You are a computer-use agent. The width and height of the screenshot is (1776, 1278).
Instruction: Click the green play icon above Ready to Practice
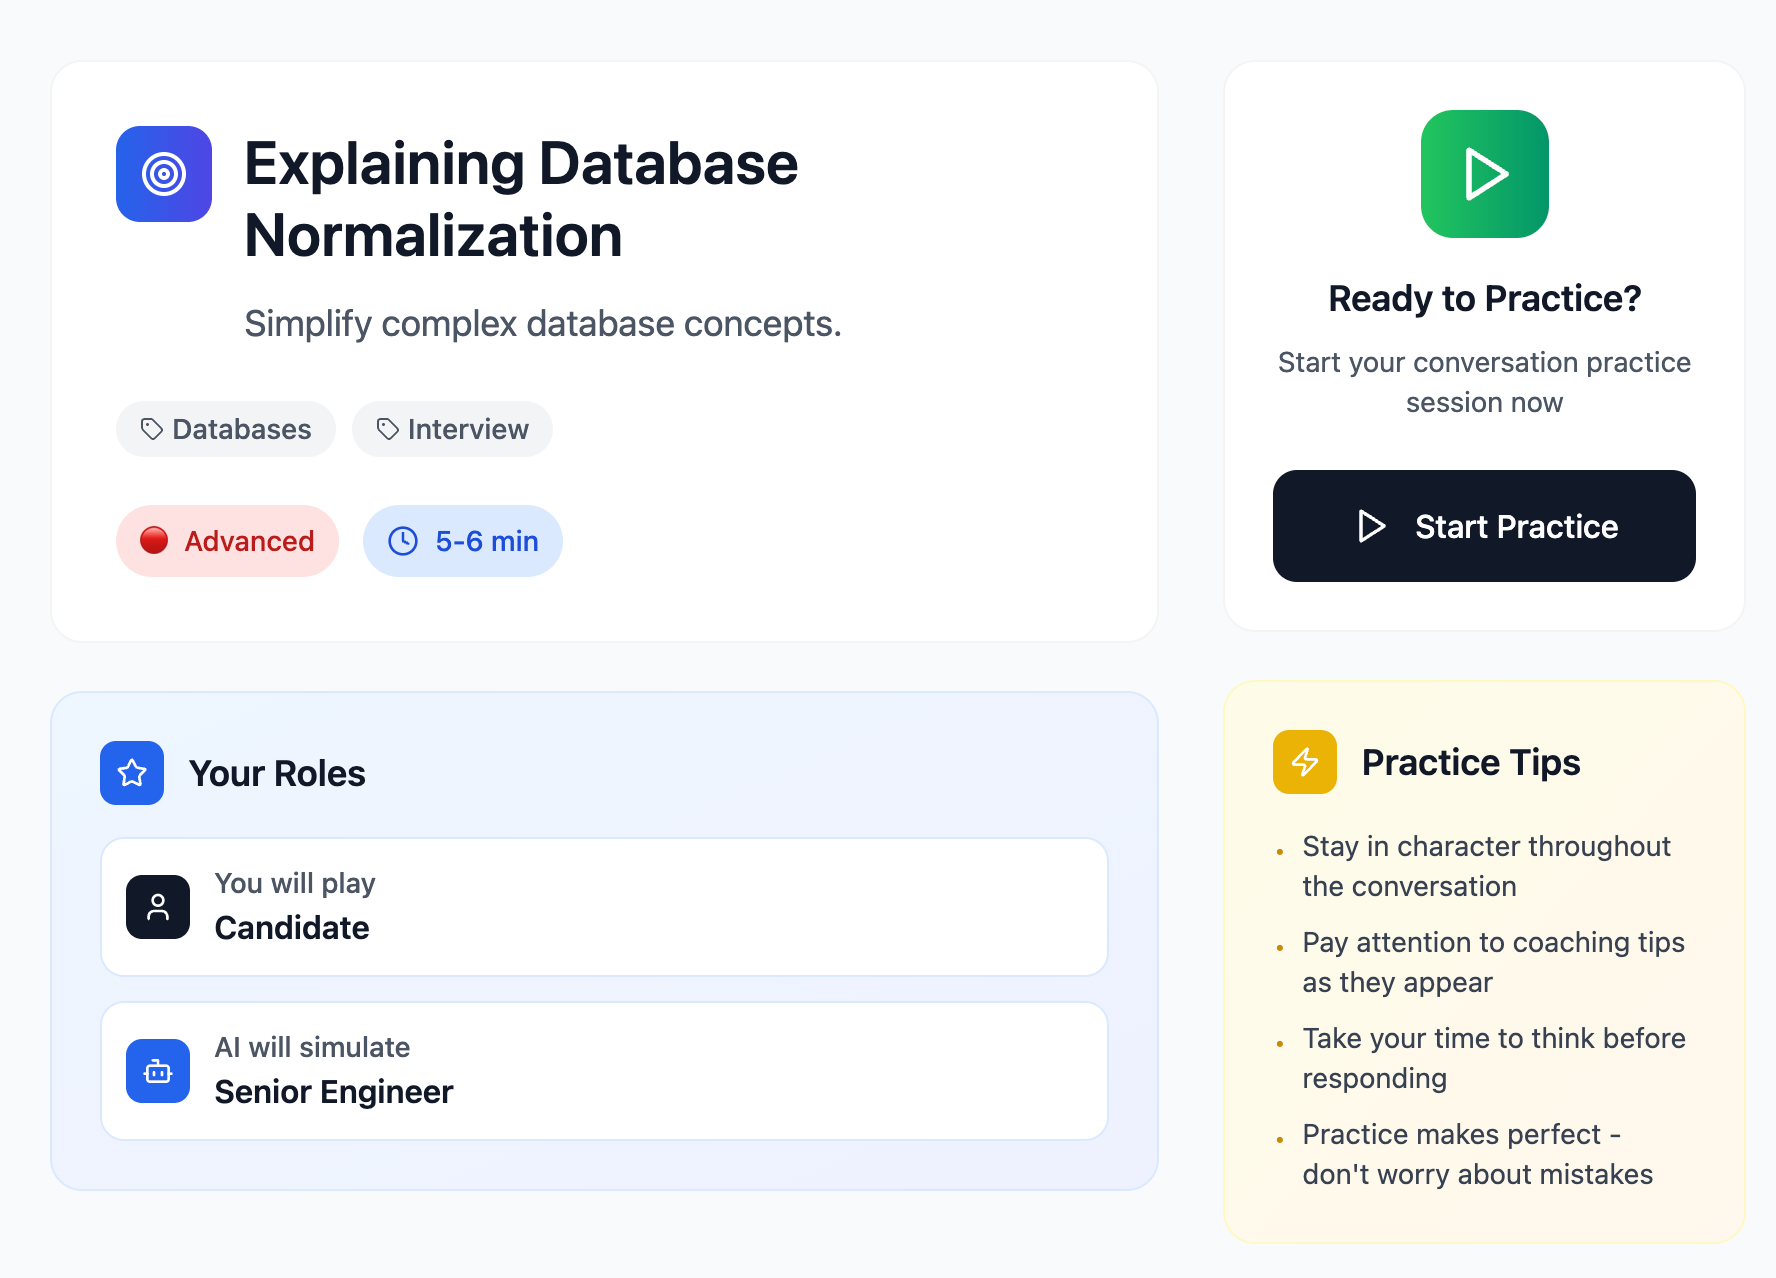(1485, 174)
